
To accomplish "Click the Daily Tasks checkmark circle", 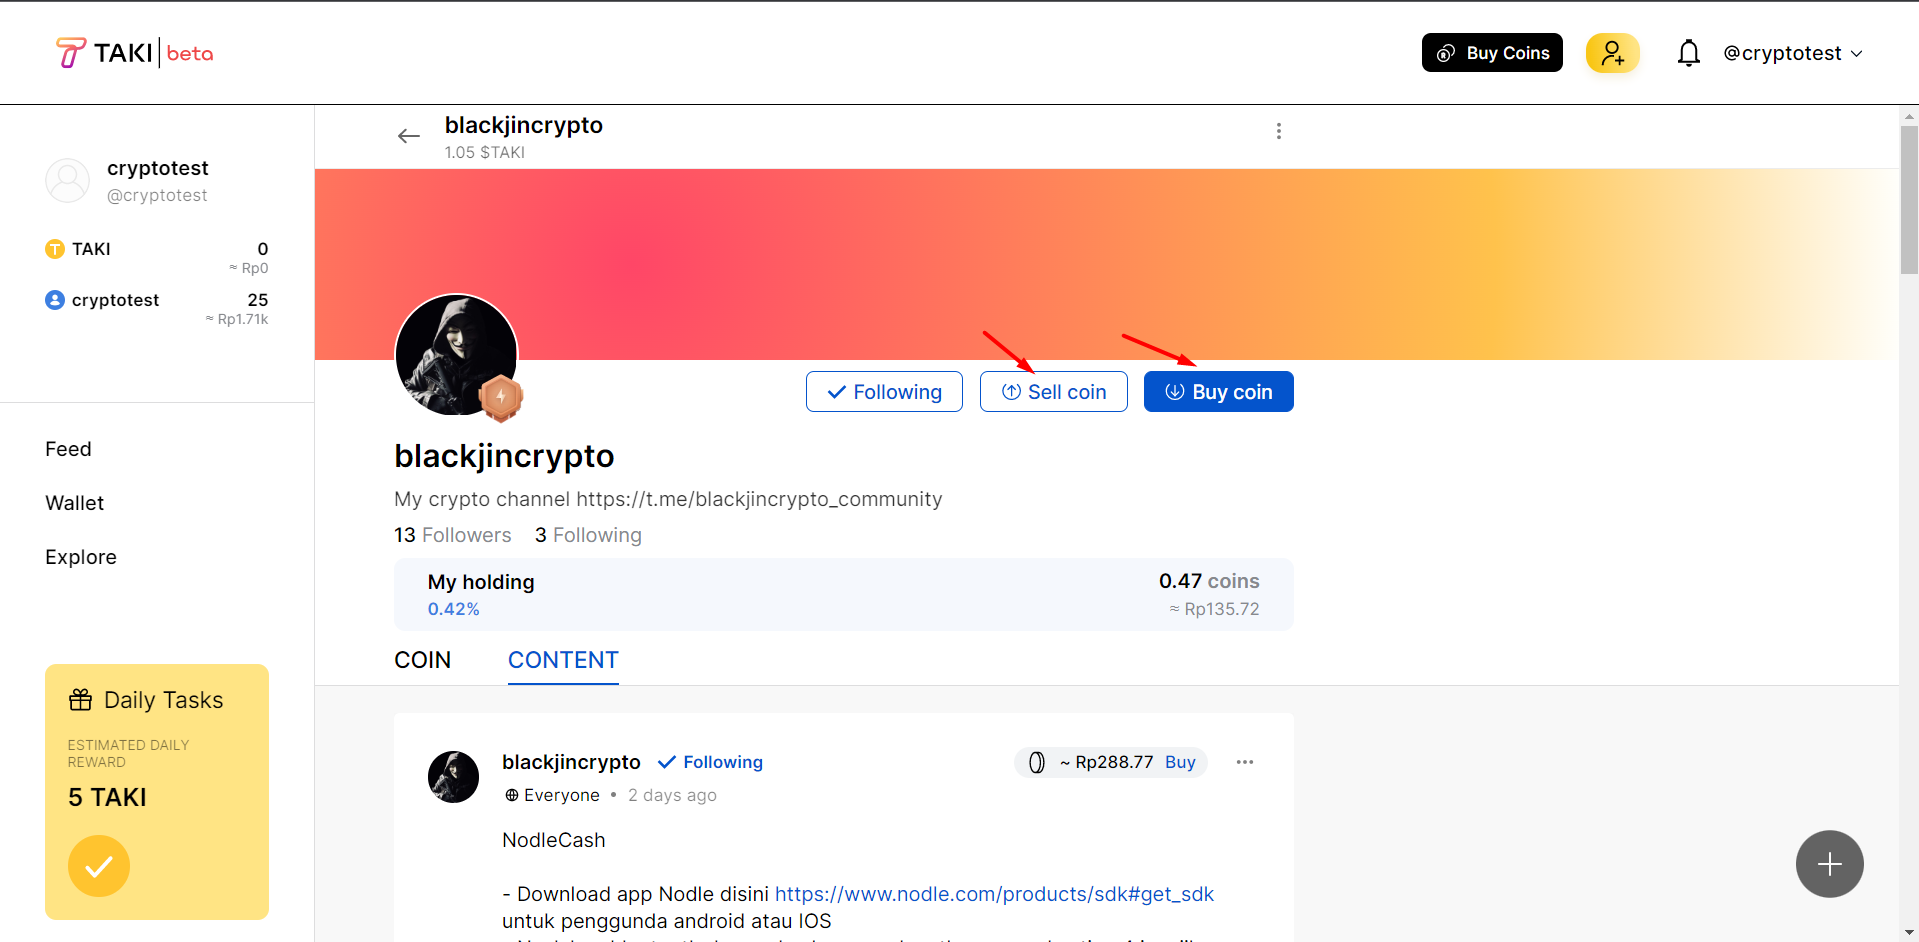I will tap(99, 866).
